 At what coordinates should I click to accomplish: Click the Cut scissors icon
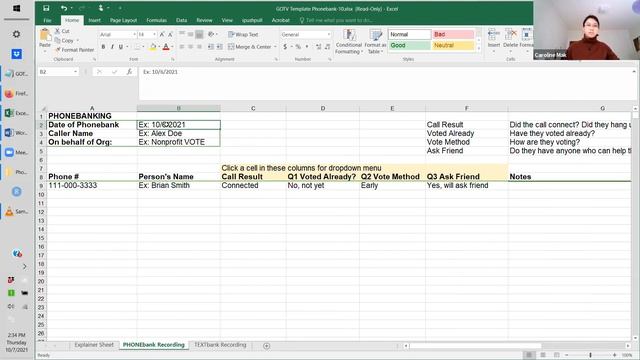[x=58, y=31]
